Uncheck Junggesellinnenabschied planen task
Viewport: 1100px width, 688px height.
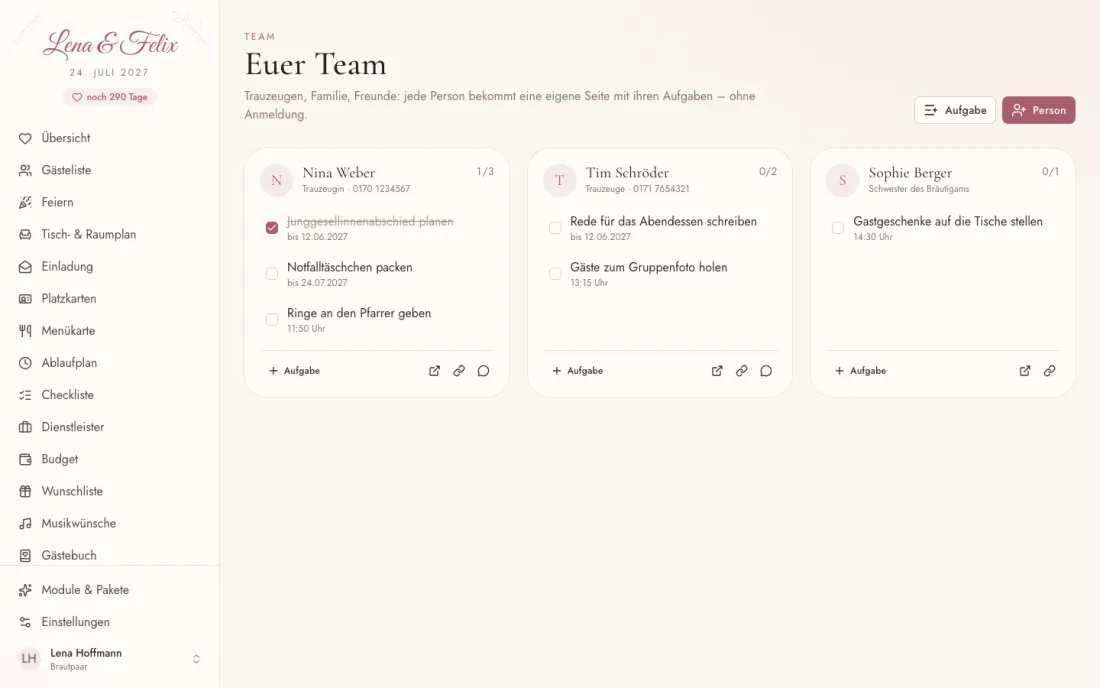[272, 228]
